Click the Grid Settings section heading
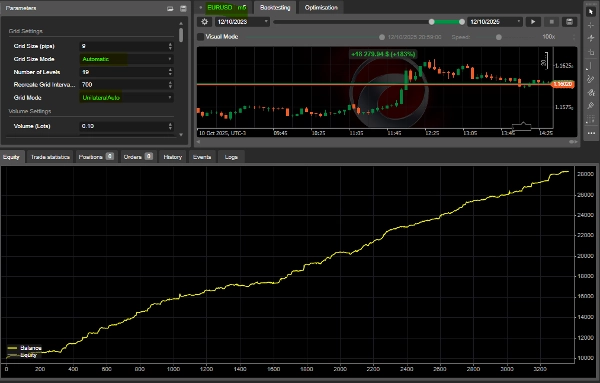Viewport: 600px width, 383px height. (x=26, y=31)
